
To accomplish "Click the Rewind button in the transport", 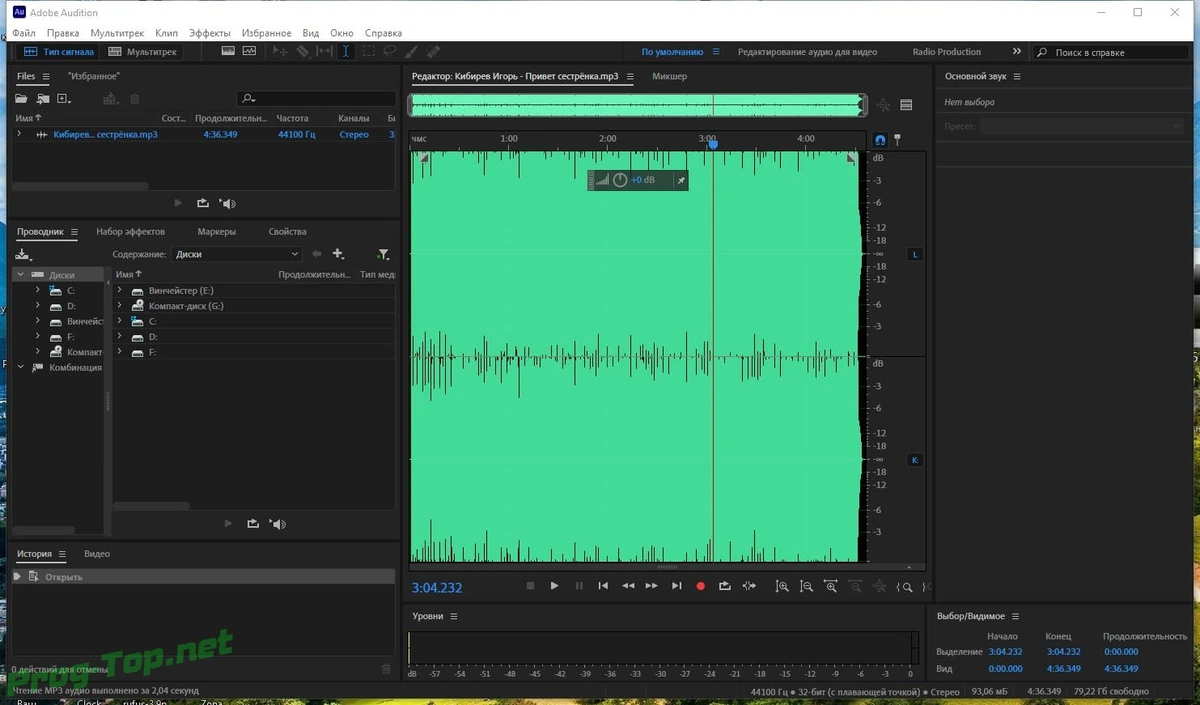I will click(628, 586).
